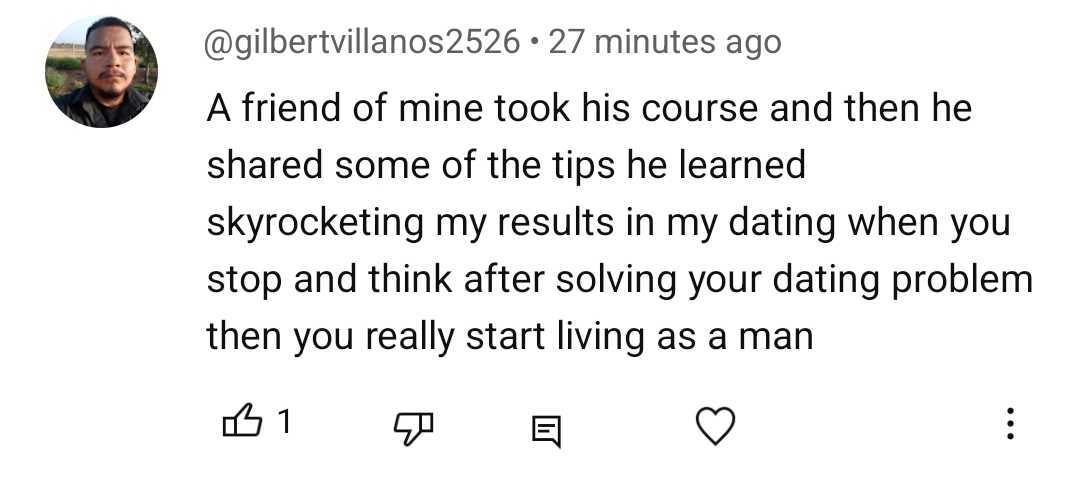Select the word "skyrocketing" in the comment

(315, 222)
